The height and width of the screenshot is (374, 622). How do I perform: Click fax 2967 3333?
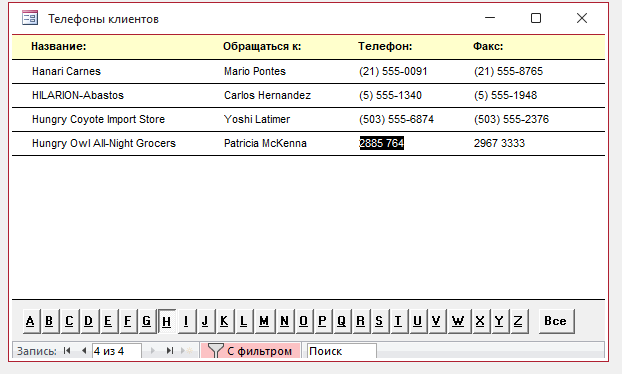499,143
